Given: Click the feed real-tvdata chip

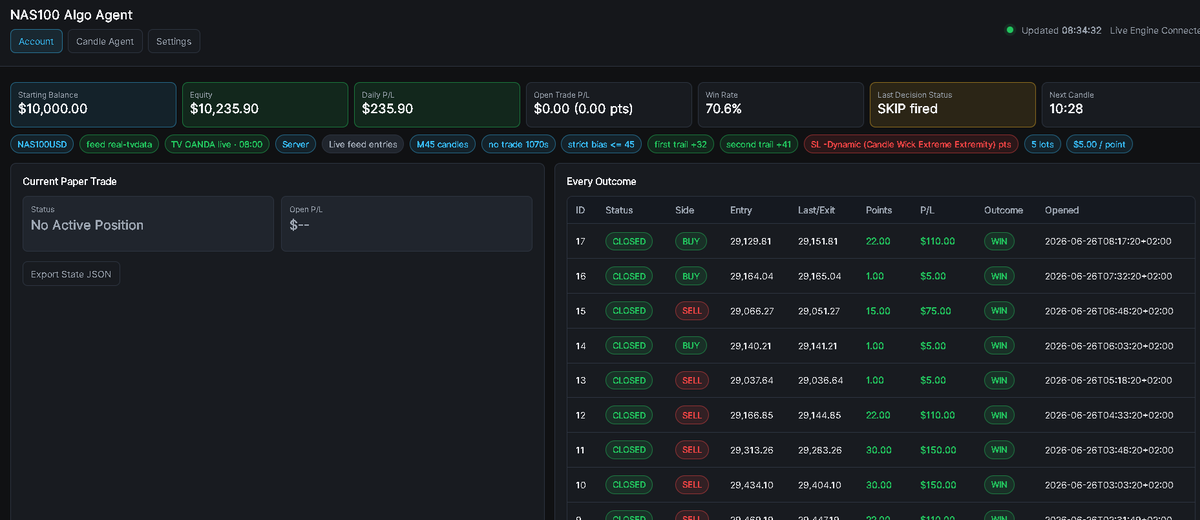Looking at the screenshot, I should [x=119, y=144].
